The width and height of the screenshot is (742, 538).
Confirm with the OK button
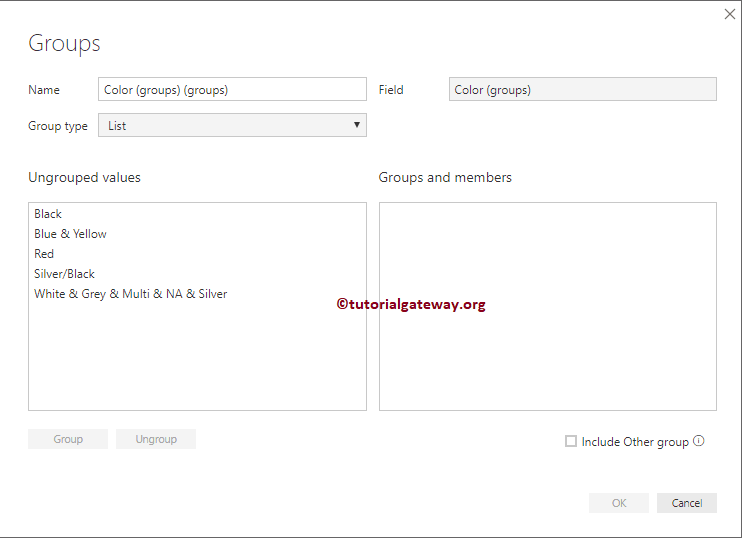click(619, 503)
